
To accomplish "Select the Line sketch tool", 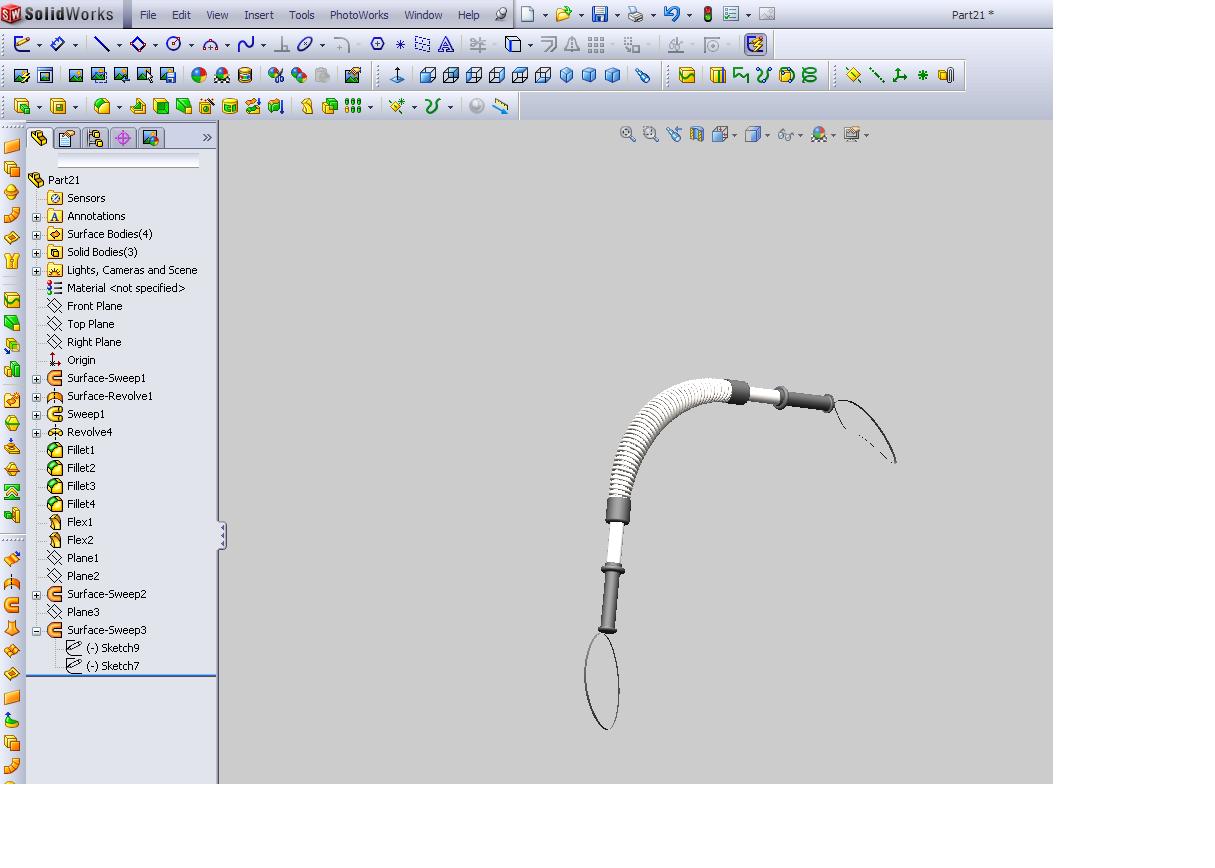I will coord(101,44).
